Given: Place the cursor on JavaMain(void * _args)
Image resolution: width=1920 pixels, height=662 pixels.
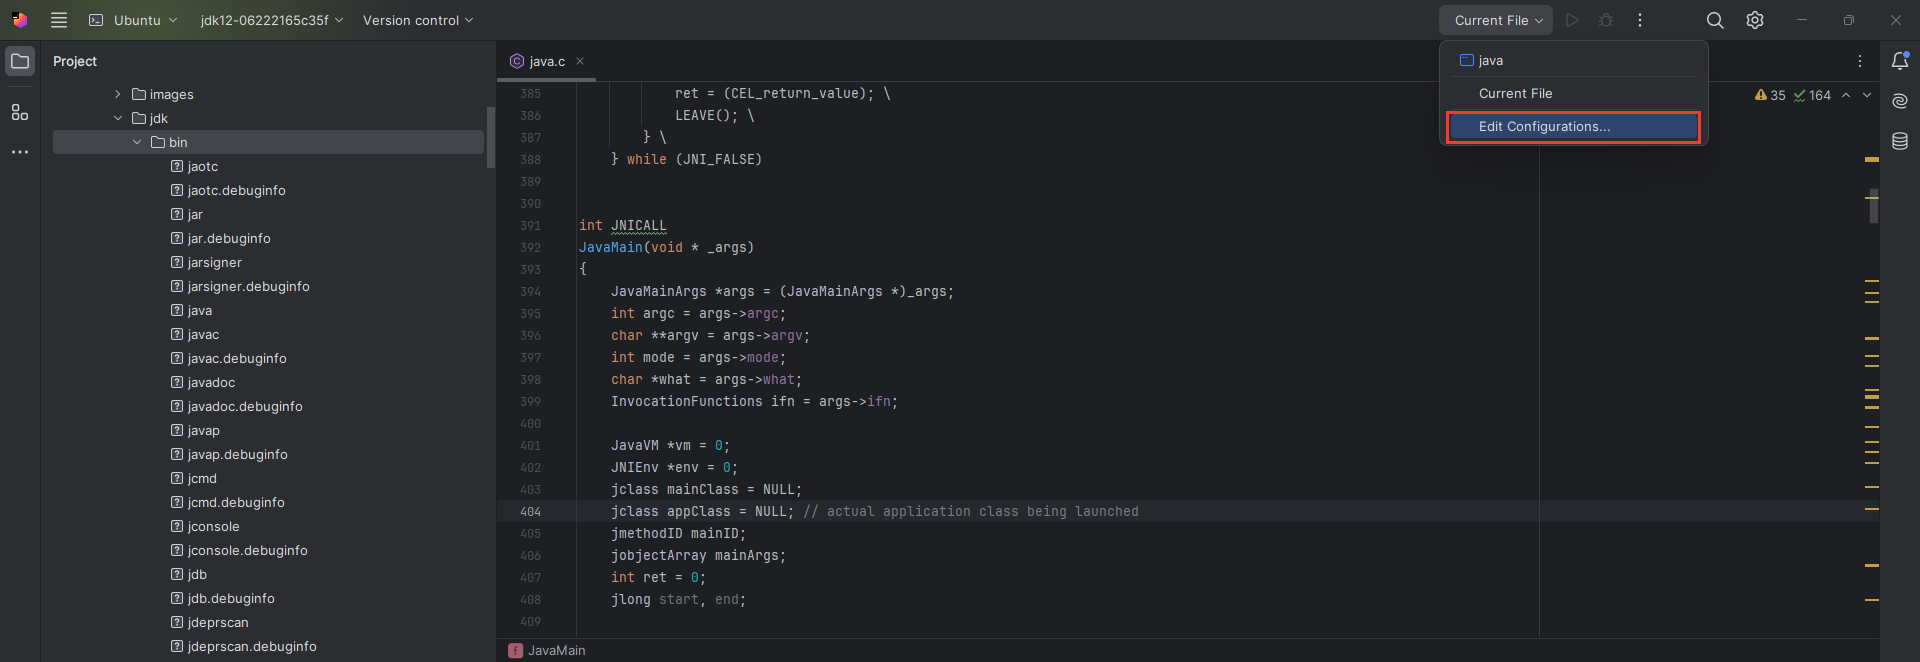Looking at the screenshot, I should click(666, 247).
